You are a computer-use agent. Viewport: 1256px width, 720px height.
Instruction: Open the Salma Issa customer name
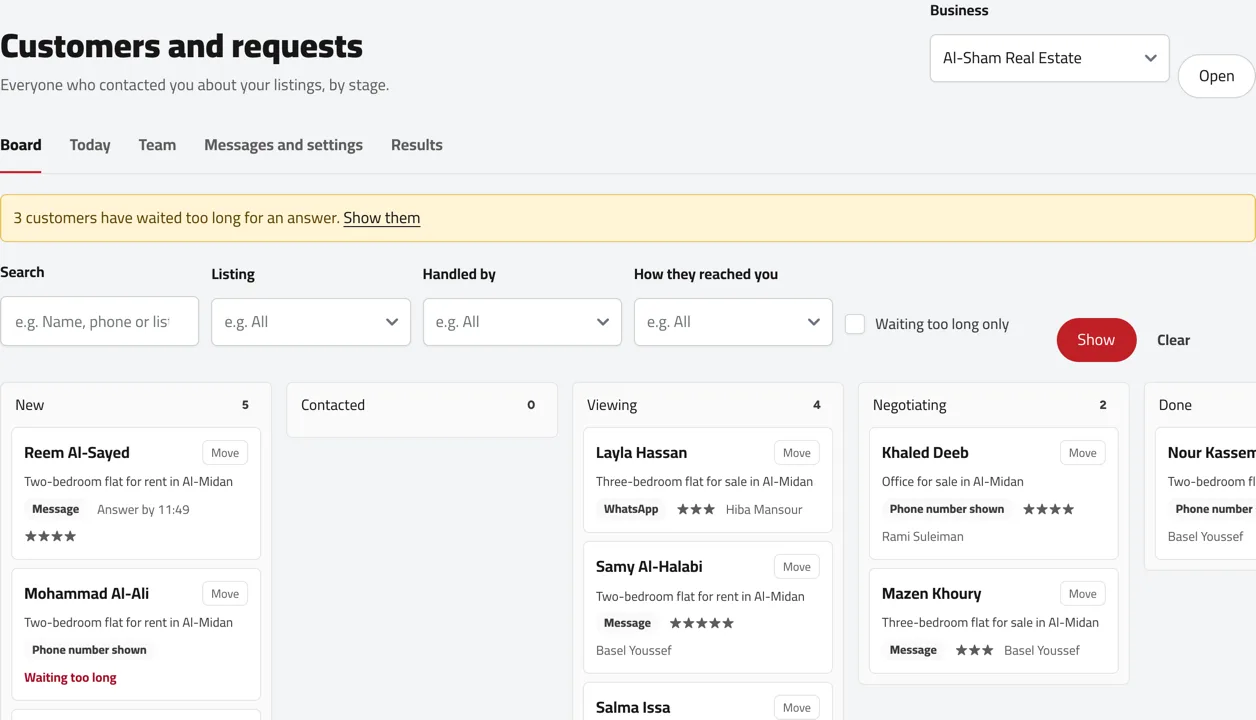click(633, 708)
